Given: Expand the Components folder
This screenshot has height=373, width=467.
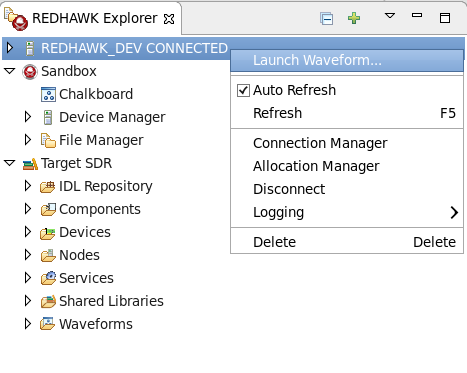Looking at the screenshot, I should pos(28,209).
